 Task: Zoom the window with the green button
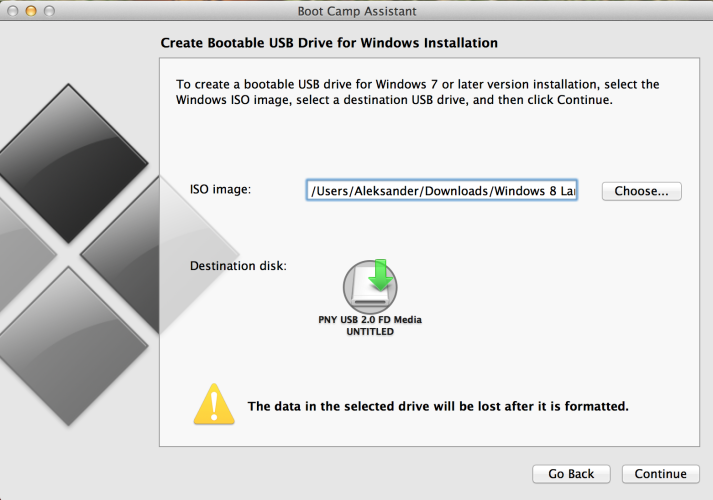click(x=49, y=11)
